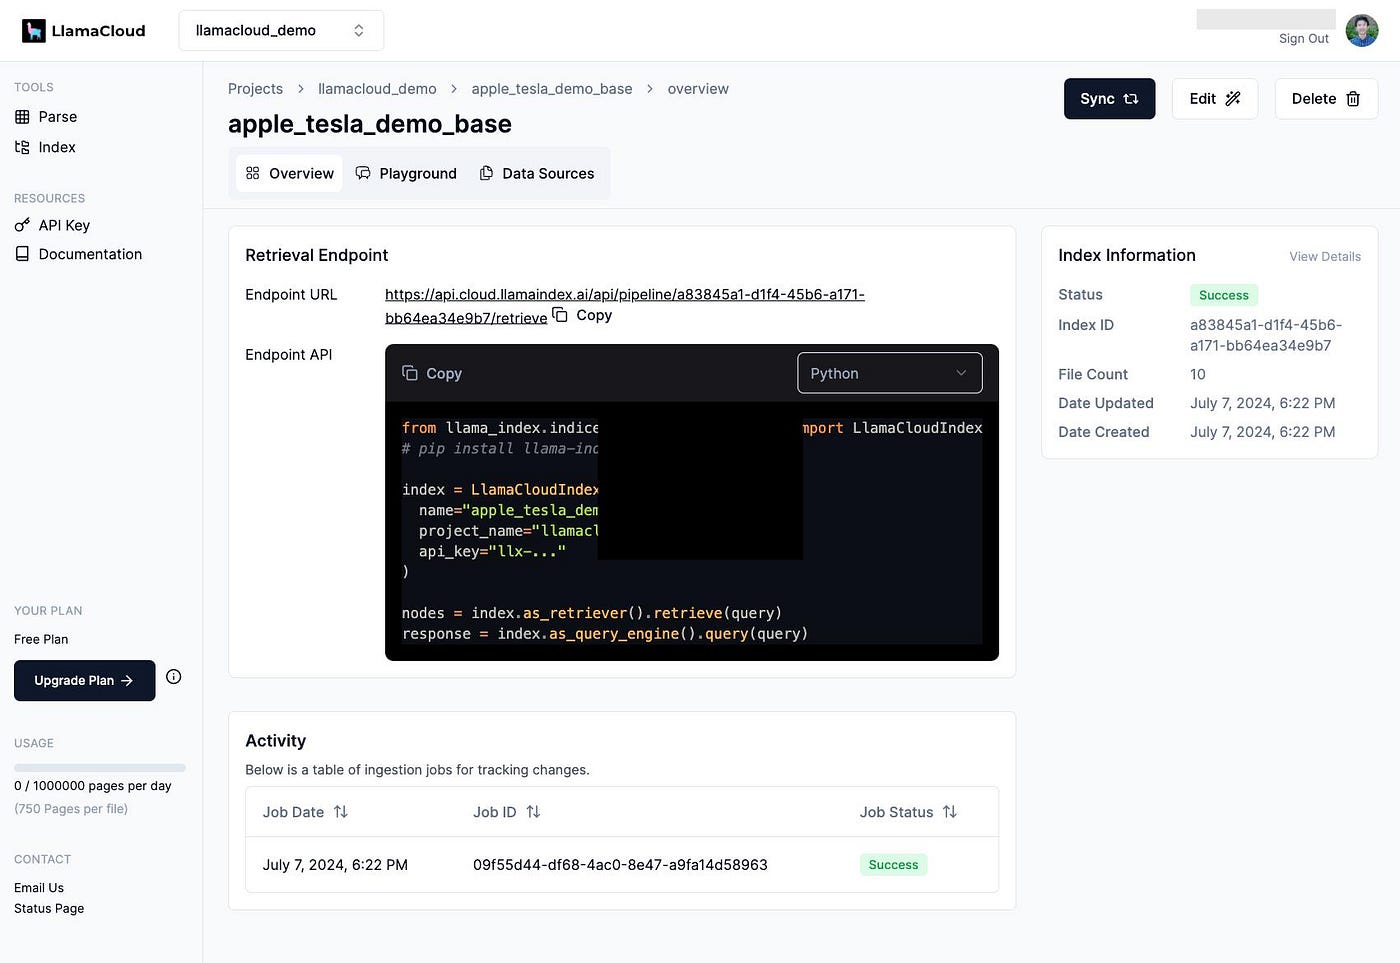Viewport: 1400px width, 963px height.
Task: Switch to the Data Sources tab
Action: [537, 173]
